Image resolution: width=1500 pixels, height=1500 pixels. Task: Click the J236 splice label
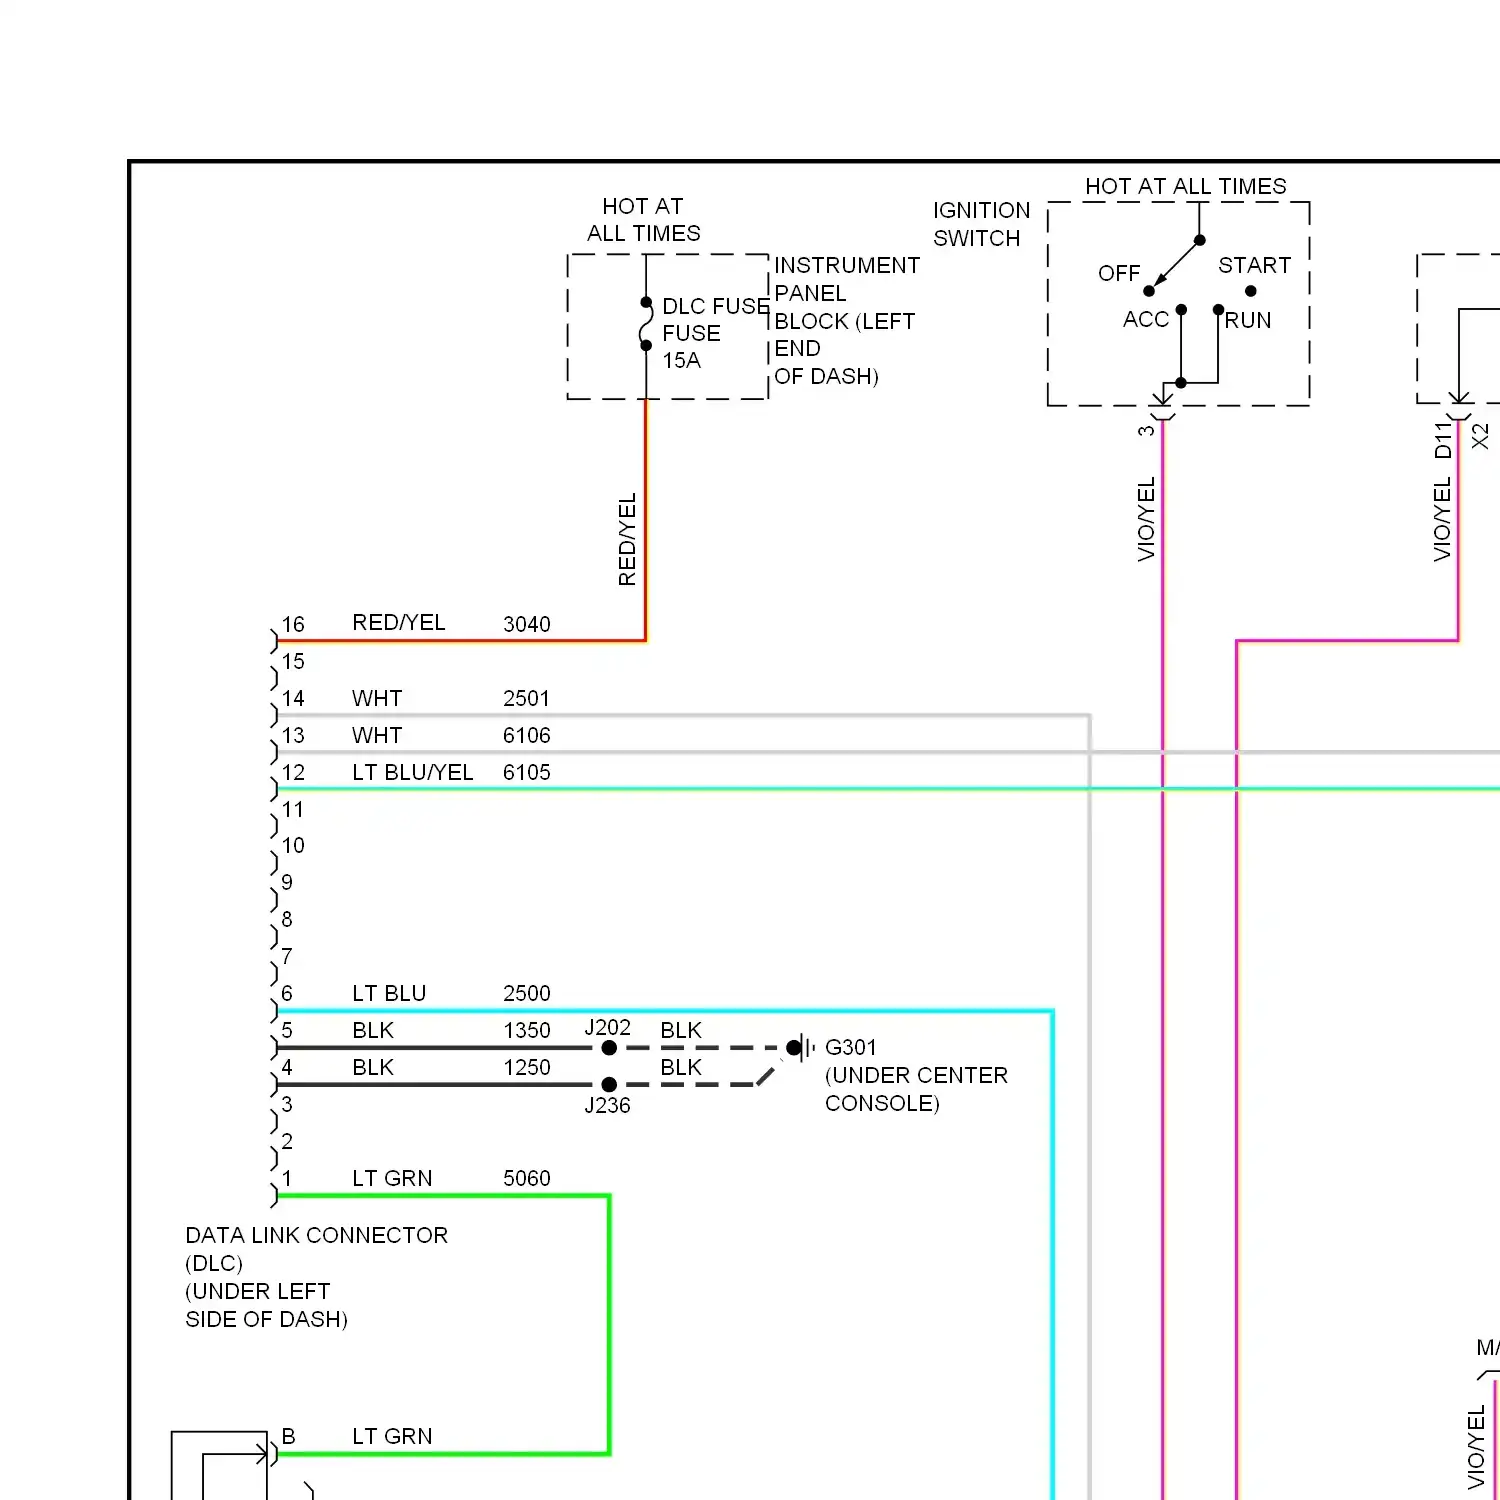607,1105
